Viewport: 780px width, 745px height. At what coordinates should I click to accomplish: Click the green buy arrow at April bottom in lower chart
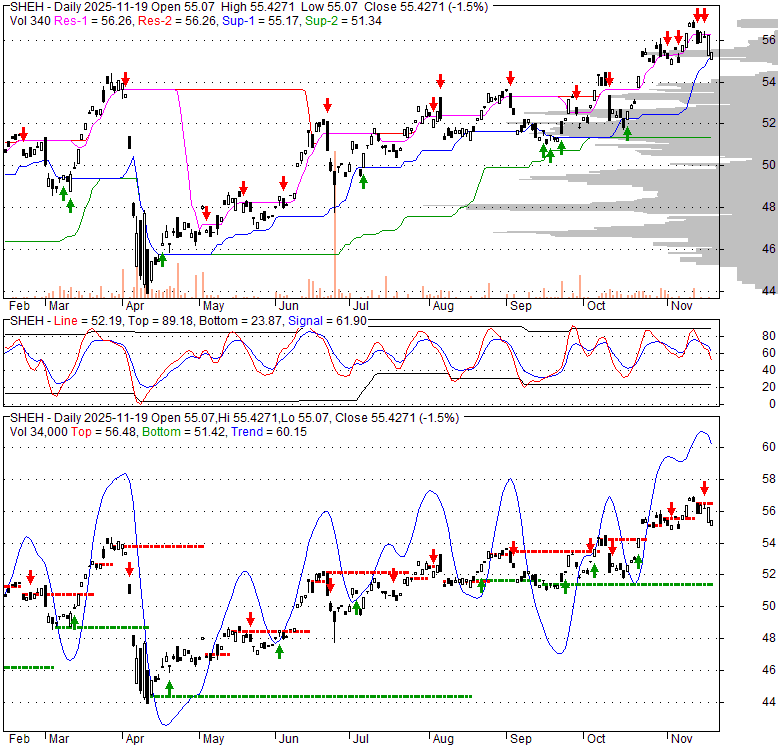[169, 688]
